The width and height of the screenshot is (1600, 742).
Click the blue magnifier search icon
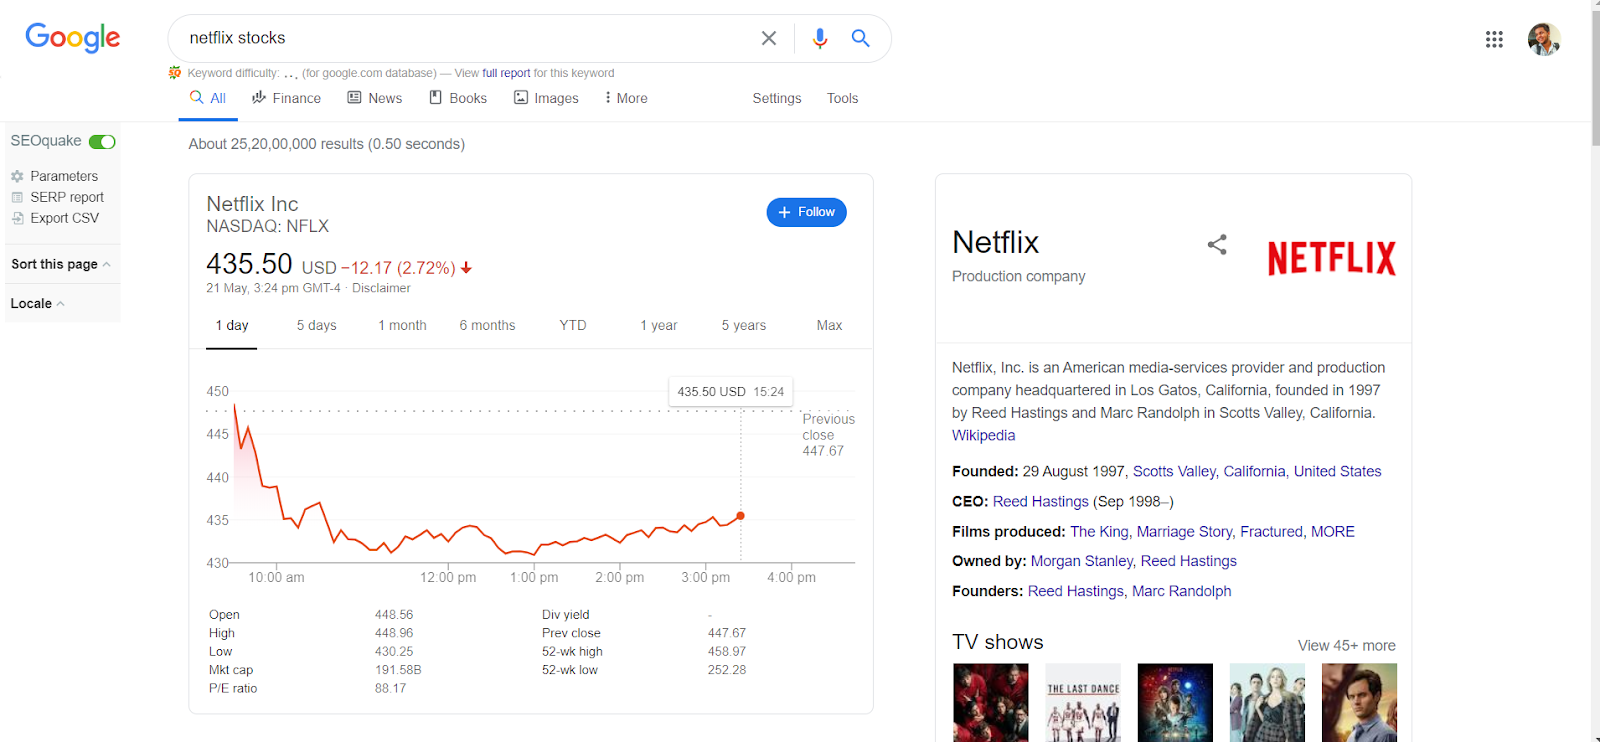[x=860, y=38]
